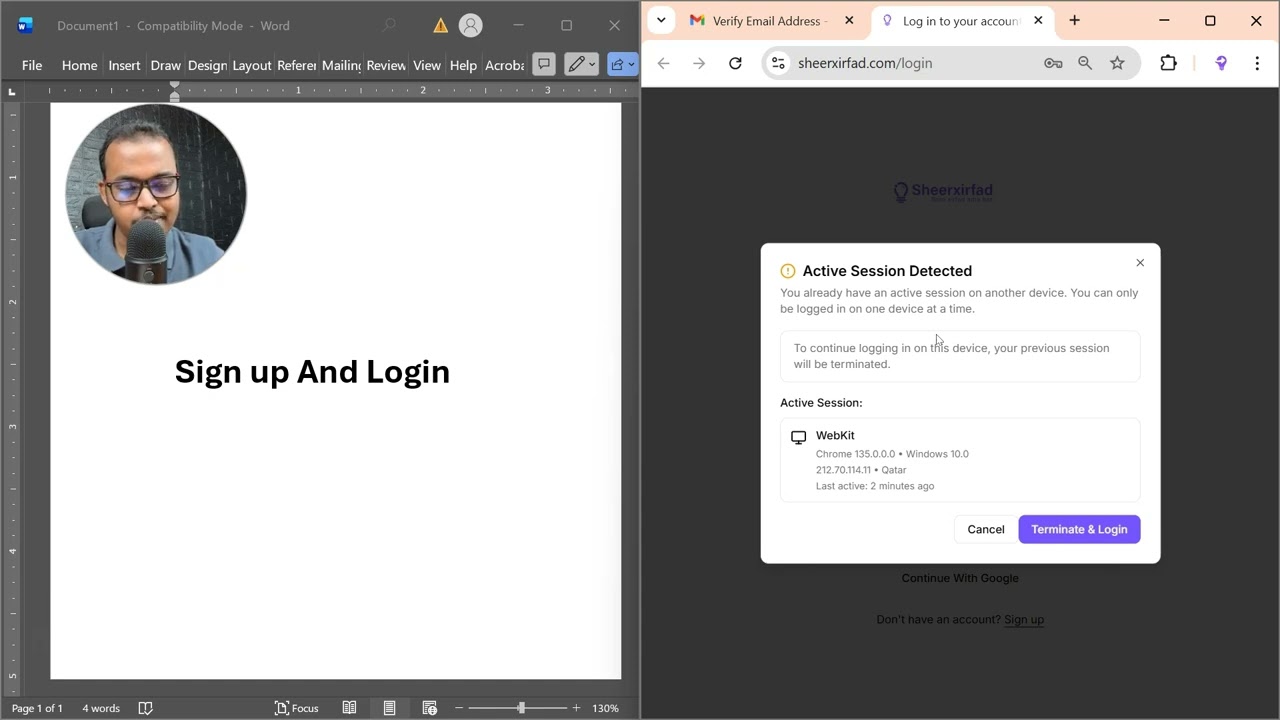Toggle Focus mode in Word status bar

[x=296, y=708]
